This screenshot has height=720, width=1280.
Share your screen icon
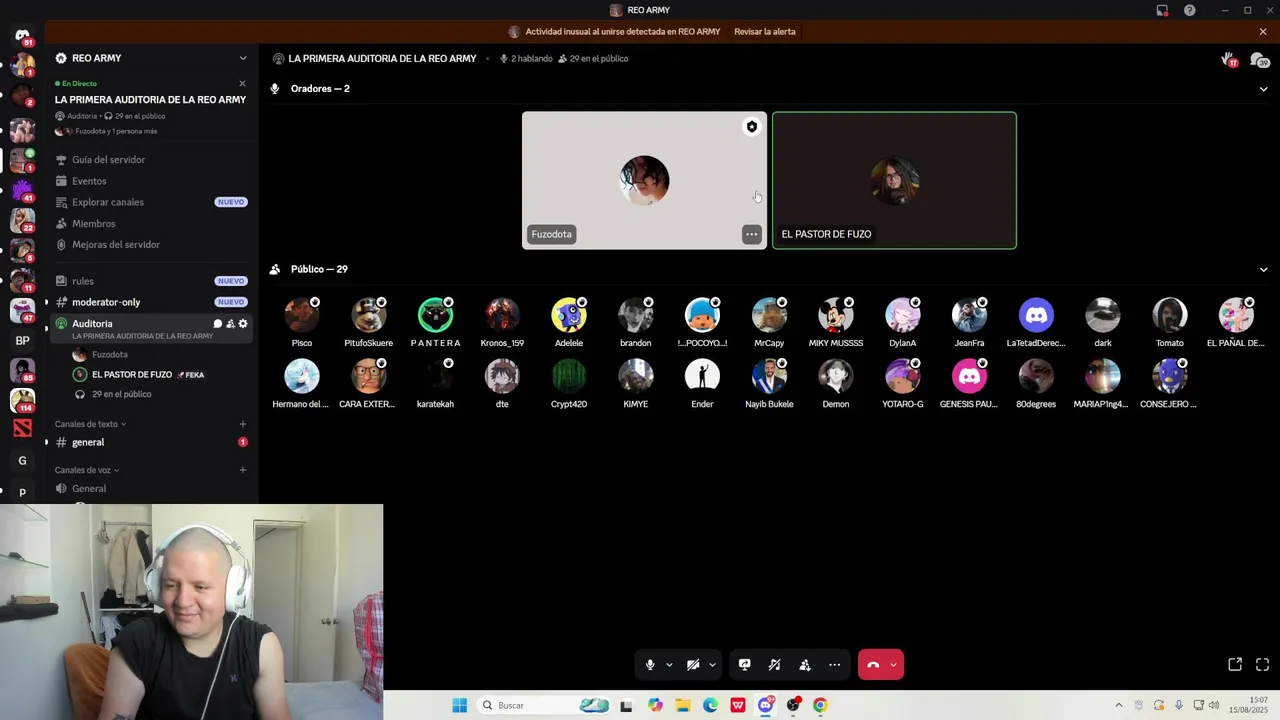(x=744, y=665)
